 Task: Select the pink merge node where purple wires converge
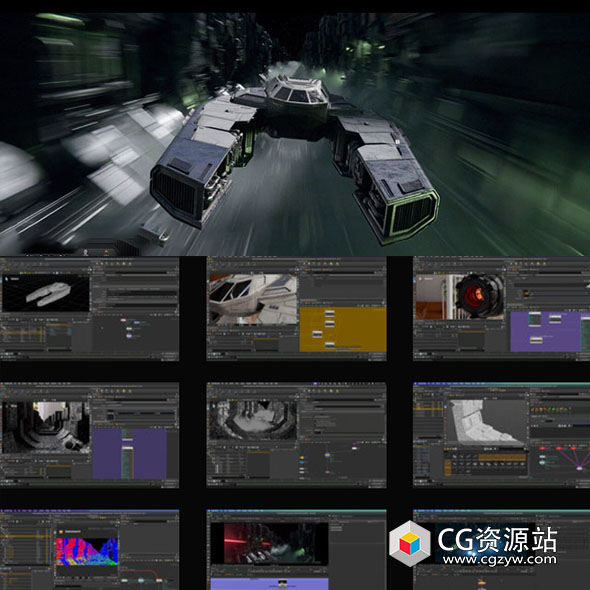click(579, 468)
